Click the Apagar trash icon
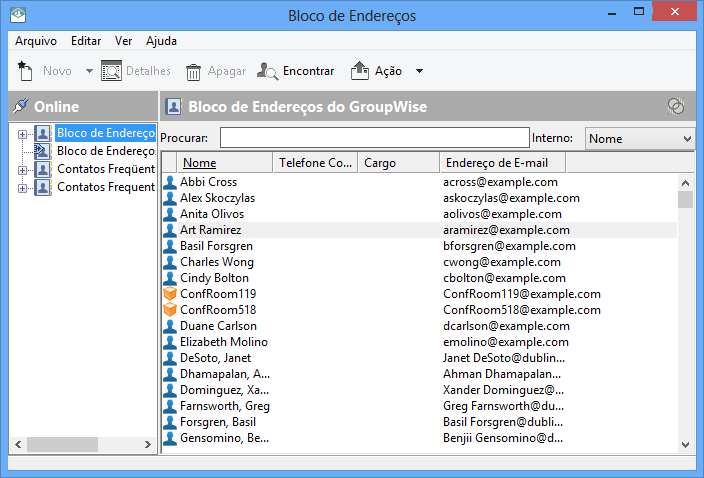 tap(193, 72)
